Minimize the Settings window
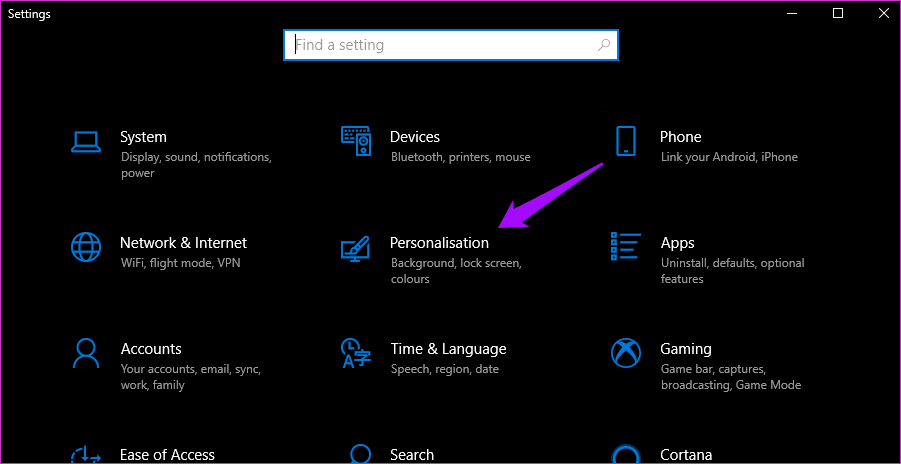Image resolution: width=901 pixels, height=464 pixels. (x=794, y=14)
